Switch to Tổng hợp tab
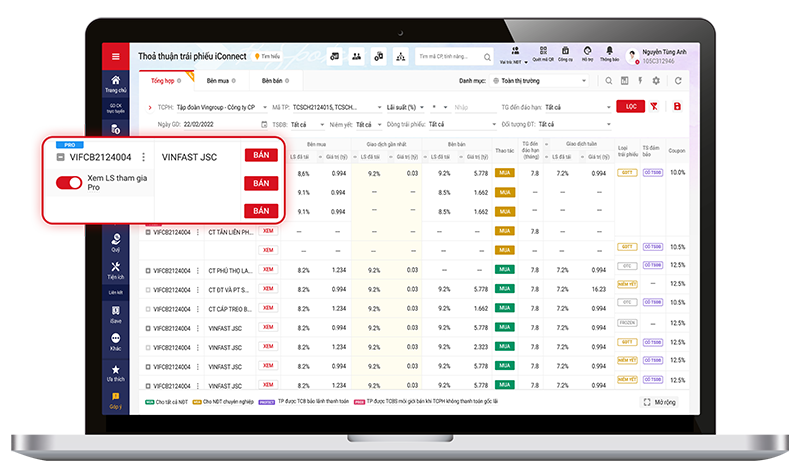Viewport: 800px width, 474px height. 166,81
